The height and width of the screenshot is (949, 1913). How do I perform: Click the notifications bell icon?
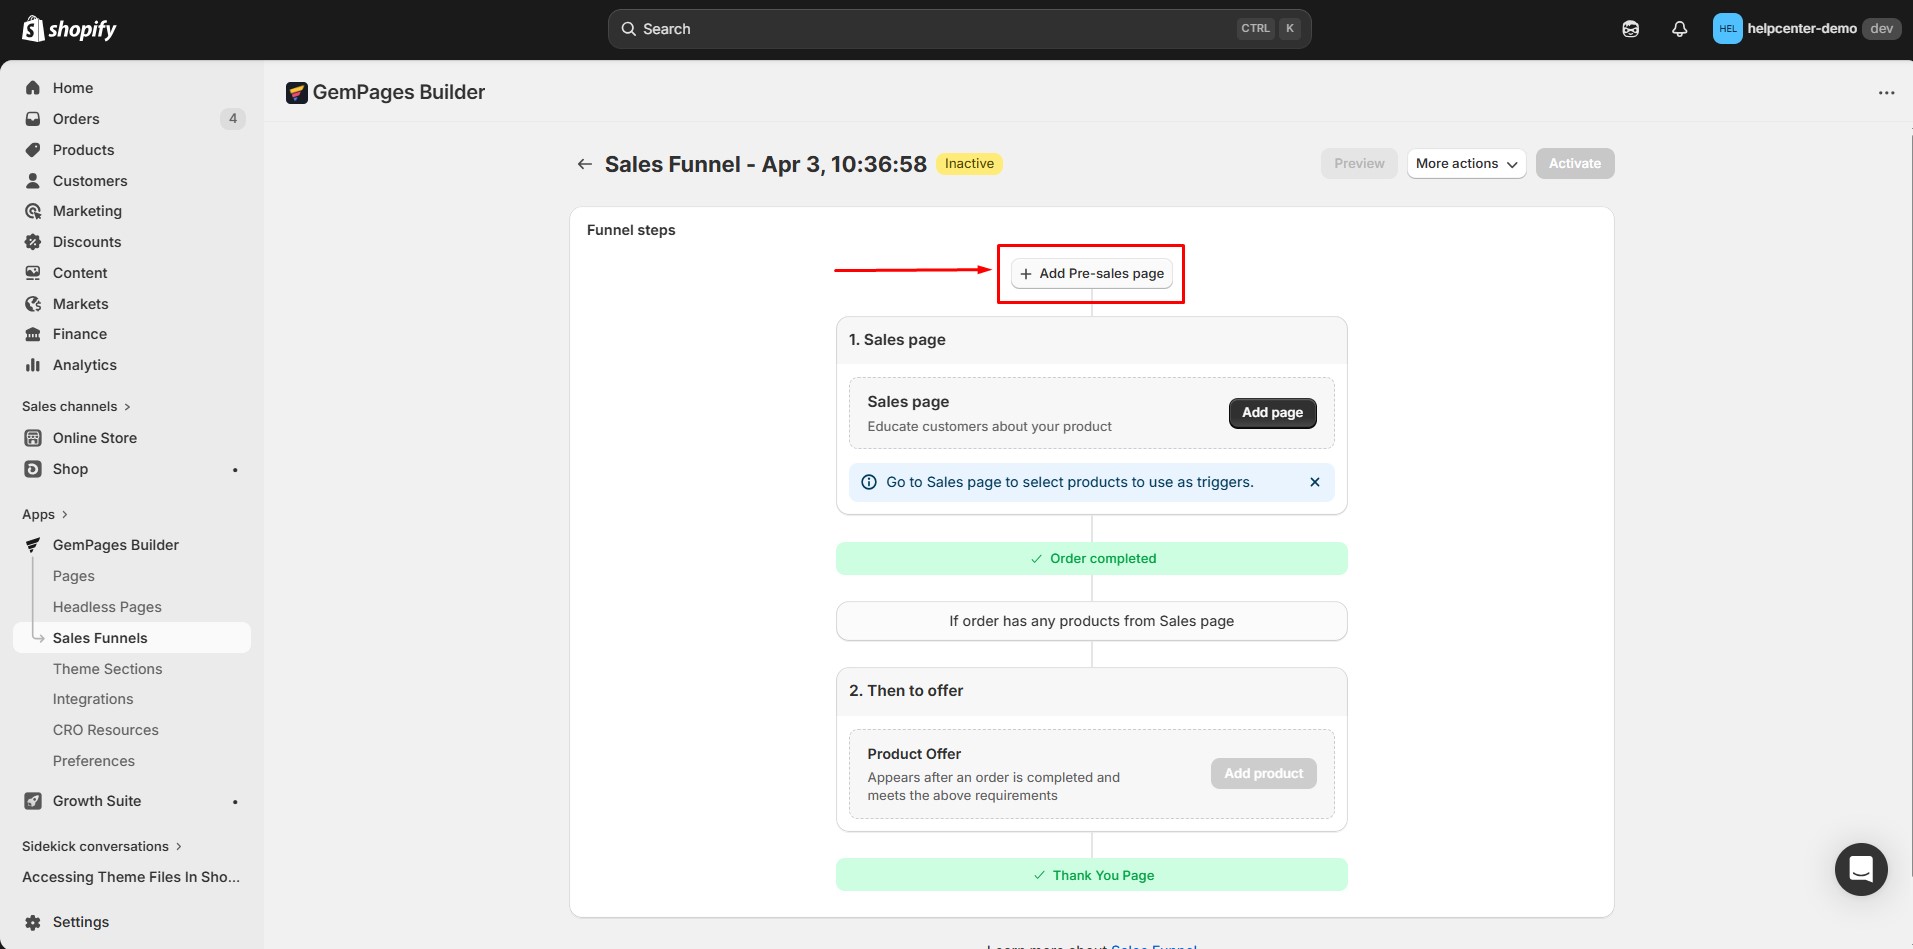tap(1679, 29)
